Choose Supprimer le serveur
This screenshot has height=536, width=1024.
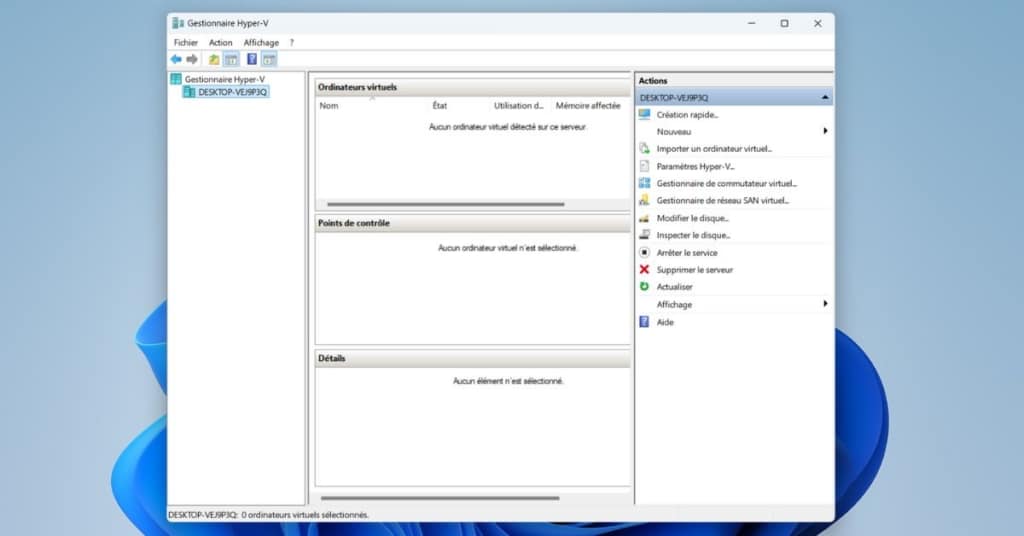(x=694, y=270)
